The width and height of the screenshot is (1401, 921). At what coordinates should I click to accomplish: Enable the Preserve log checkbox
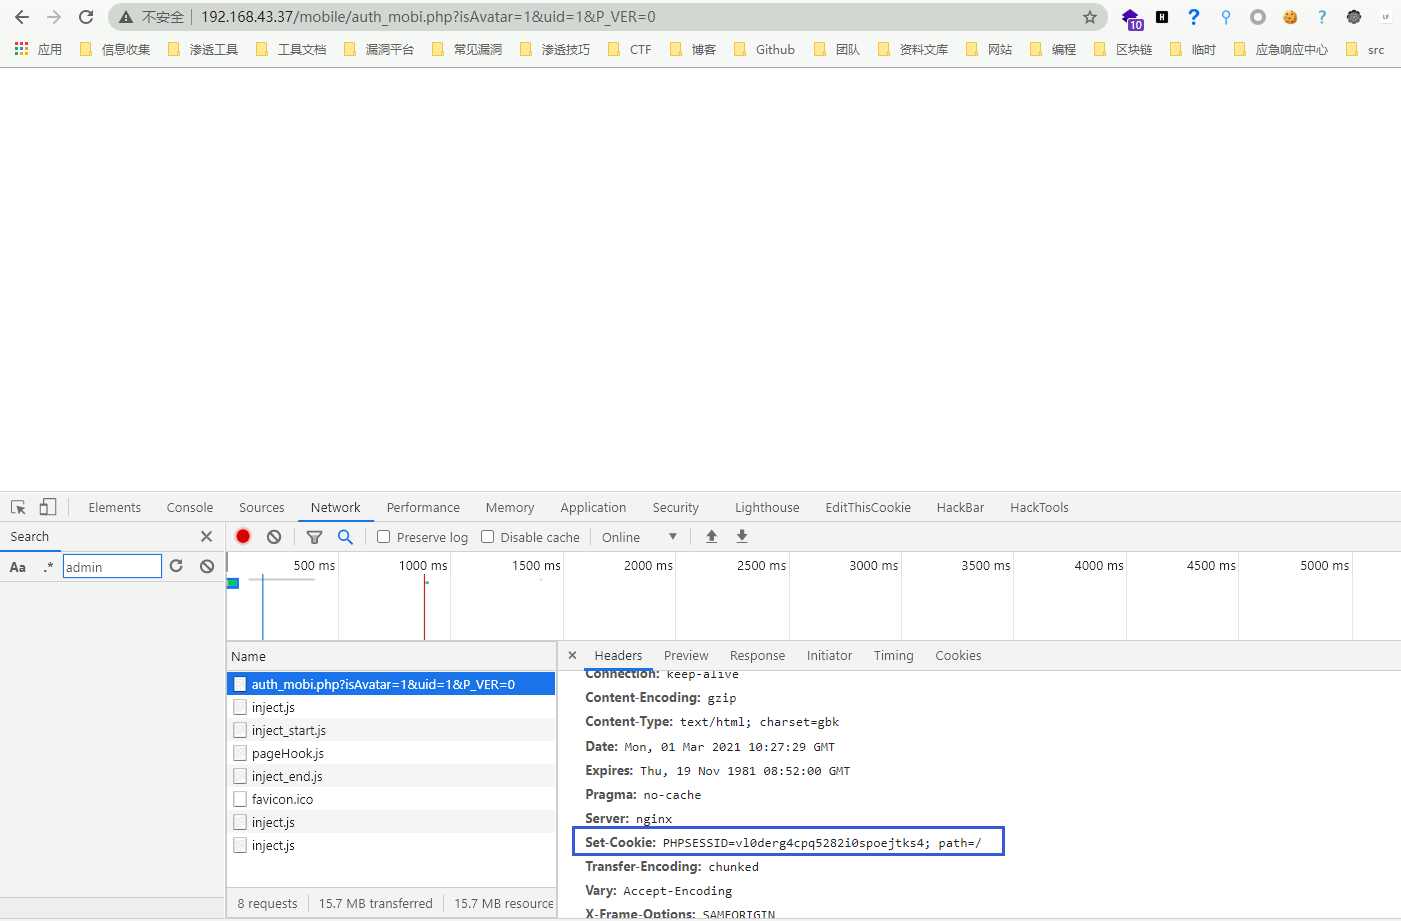[x=383, y=537]
